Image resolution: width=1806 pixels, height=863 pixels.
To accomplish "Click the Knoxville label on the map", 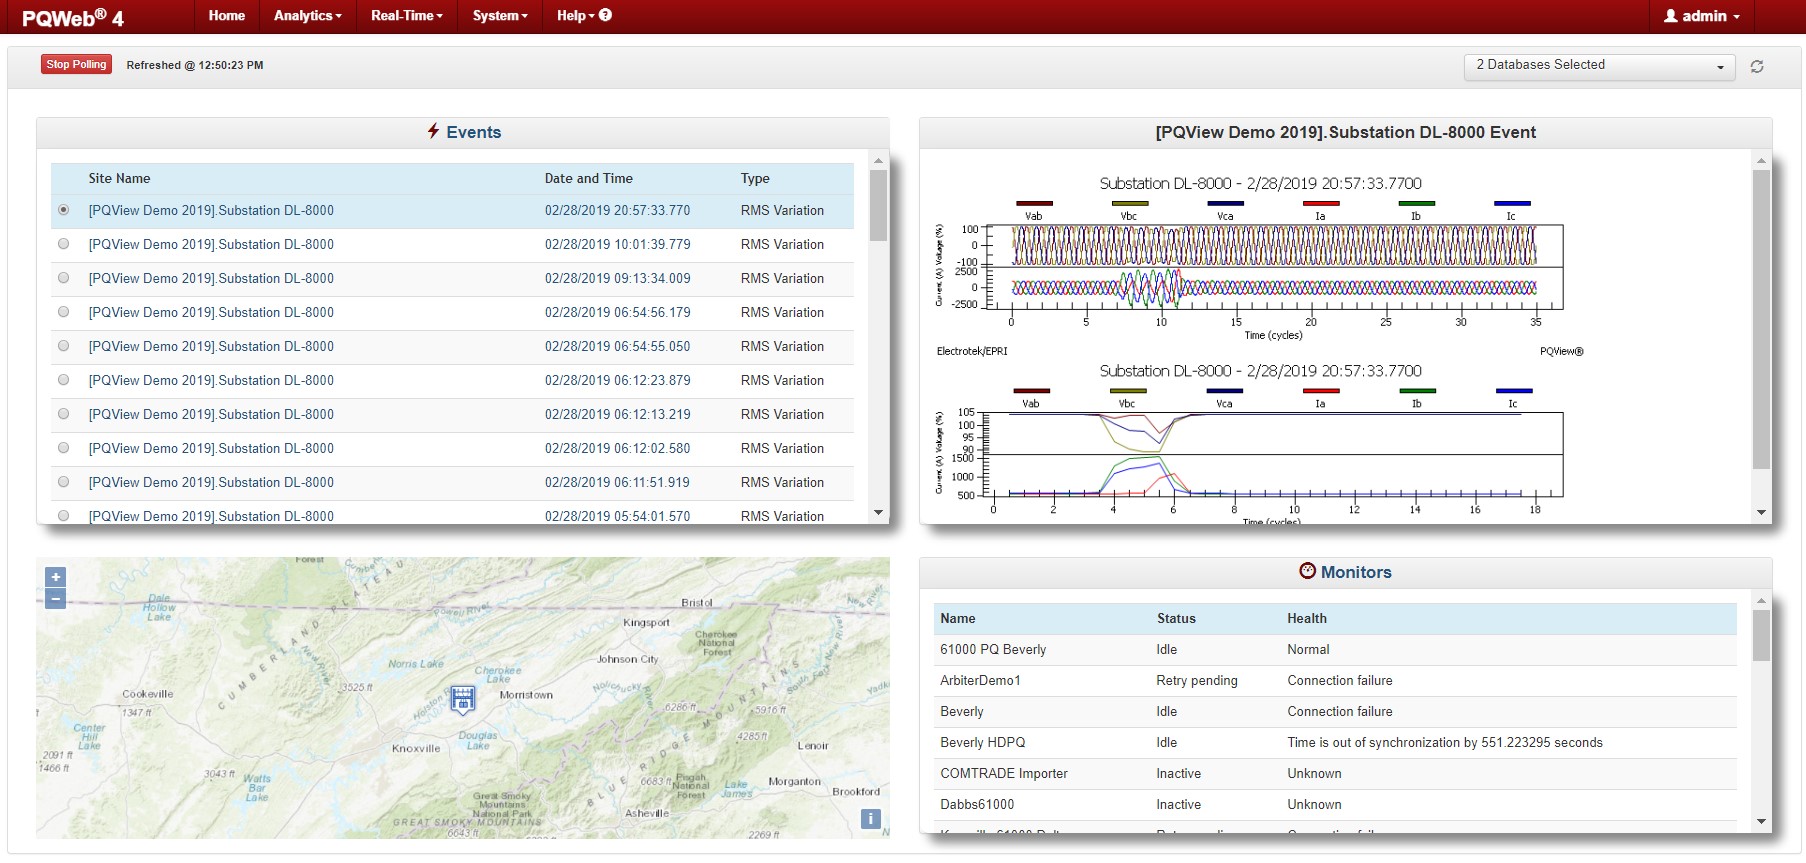I will 416,748.
